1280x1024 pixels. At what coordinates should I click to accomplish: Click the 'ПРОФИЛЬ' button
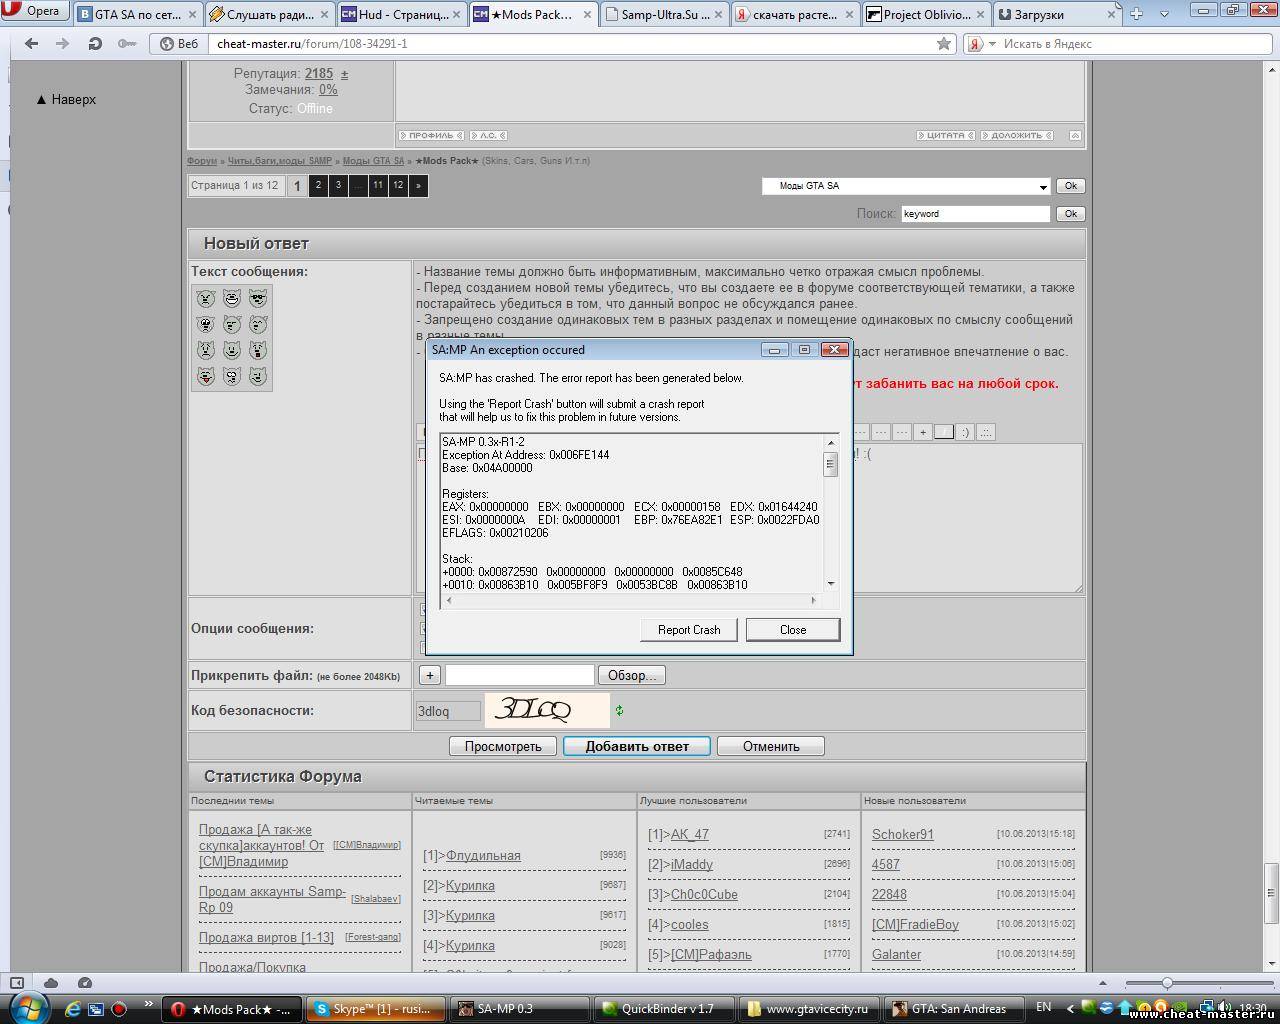click(x=431, y=135)
